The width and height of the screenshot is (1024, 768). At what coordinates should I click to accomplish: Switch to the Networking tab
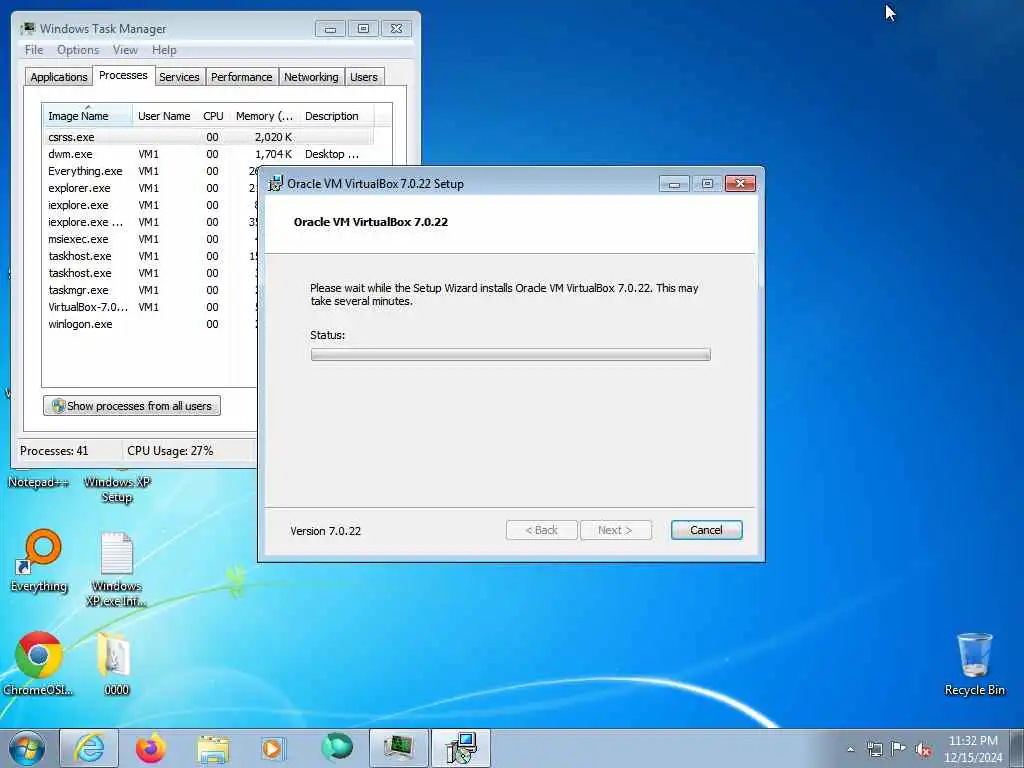[x=311, y=77]
